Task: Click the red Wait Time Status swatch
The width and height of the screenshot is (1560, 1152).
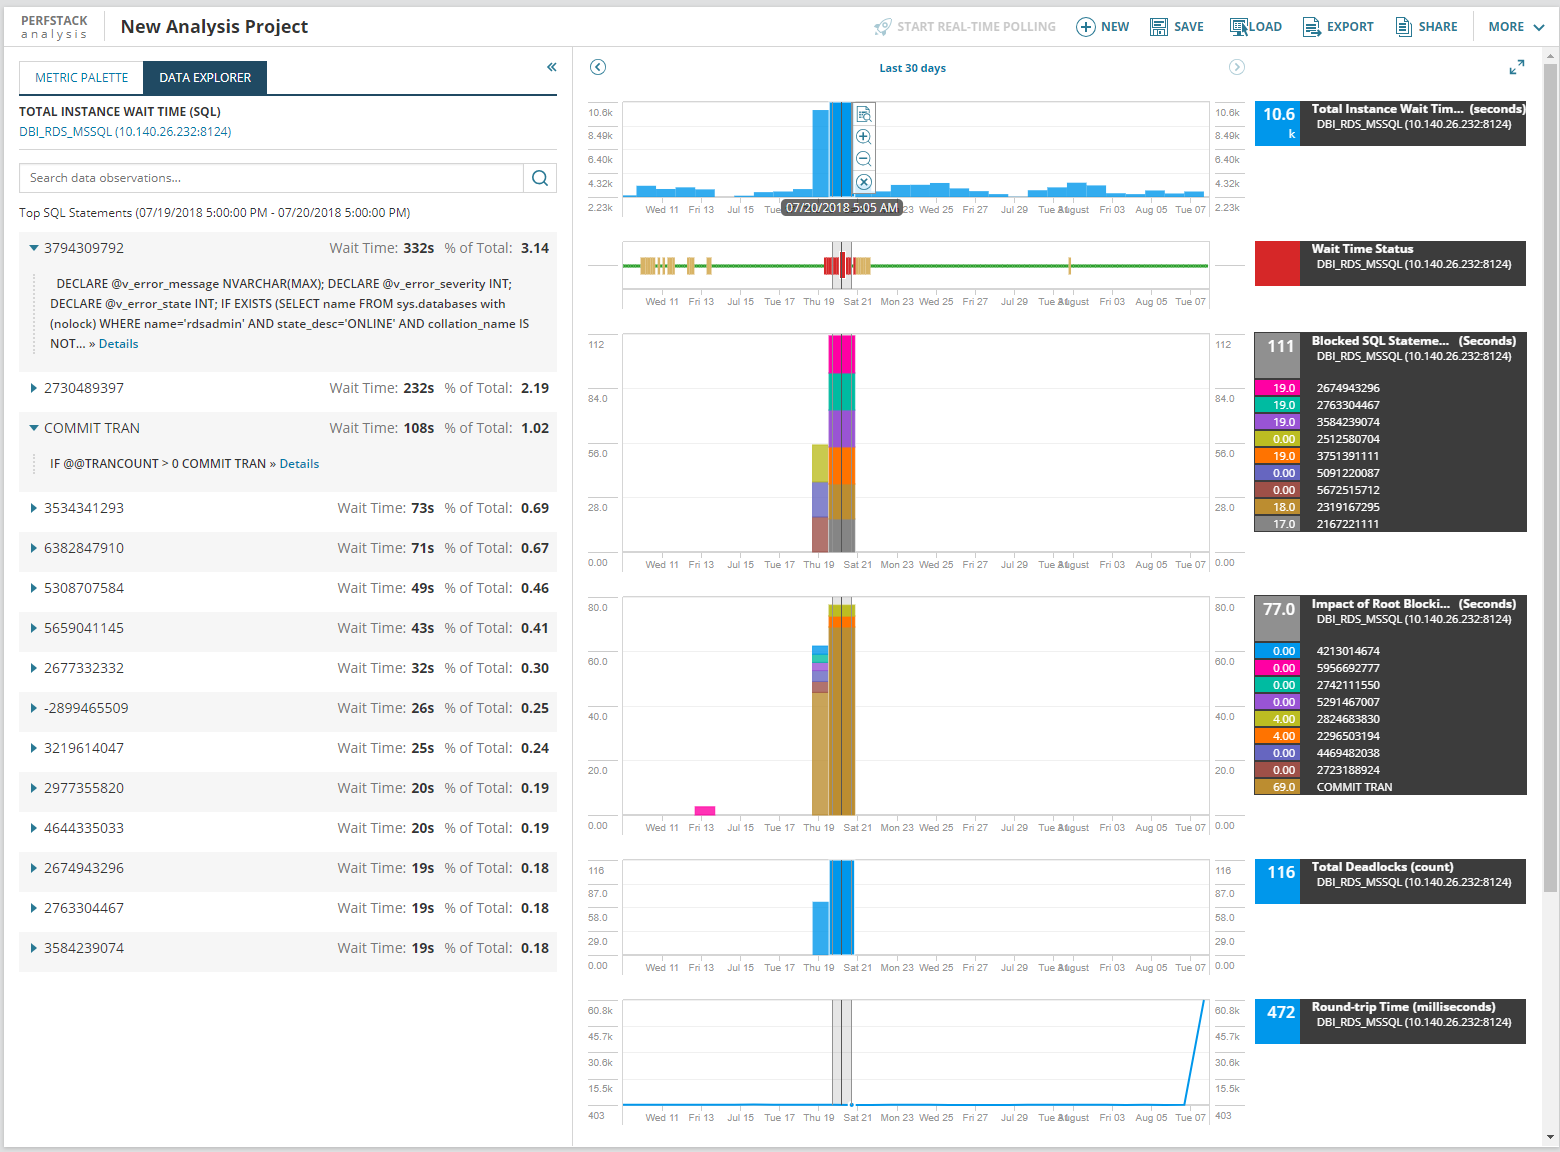Action: (x=1277, y=264)
